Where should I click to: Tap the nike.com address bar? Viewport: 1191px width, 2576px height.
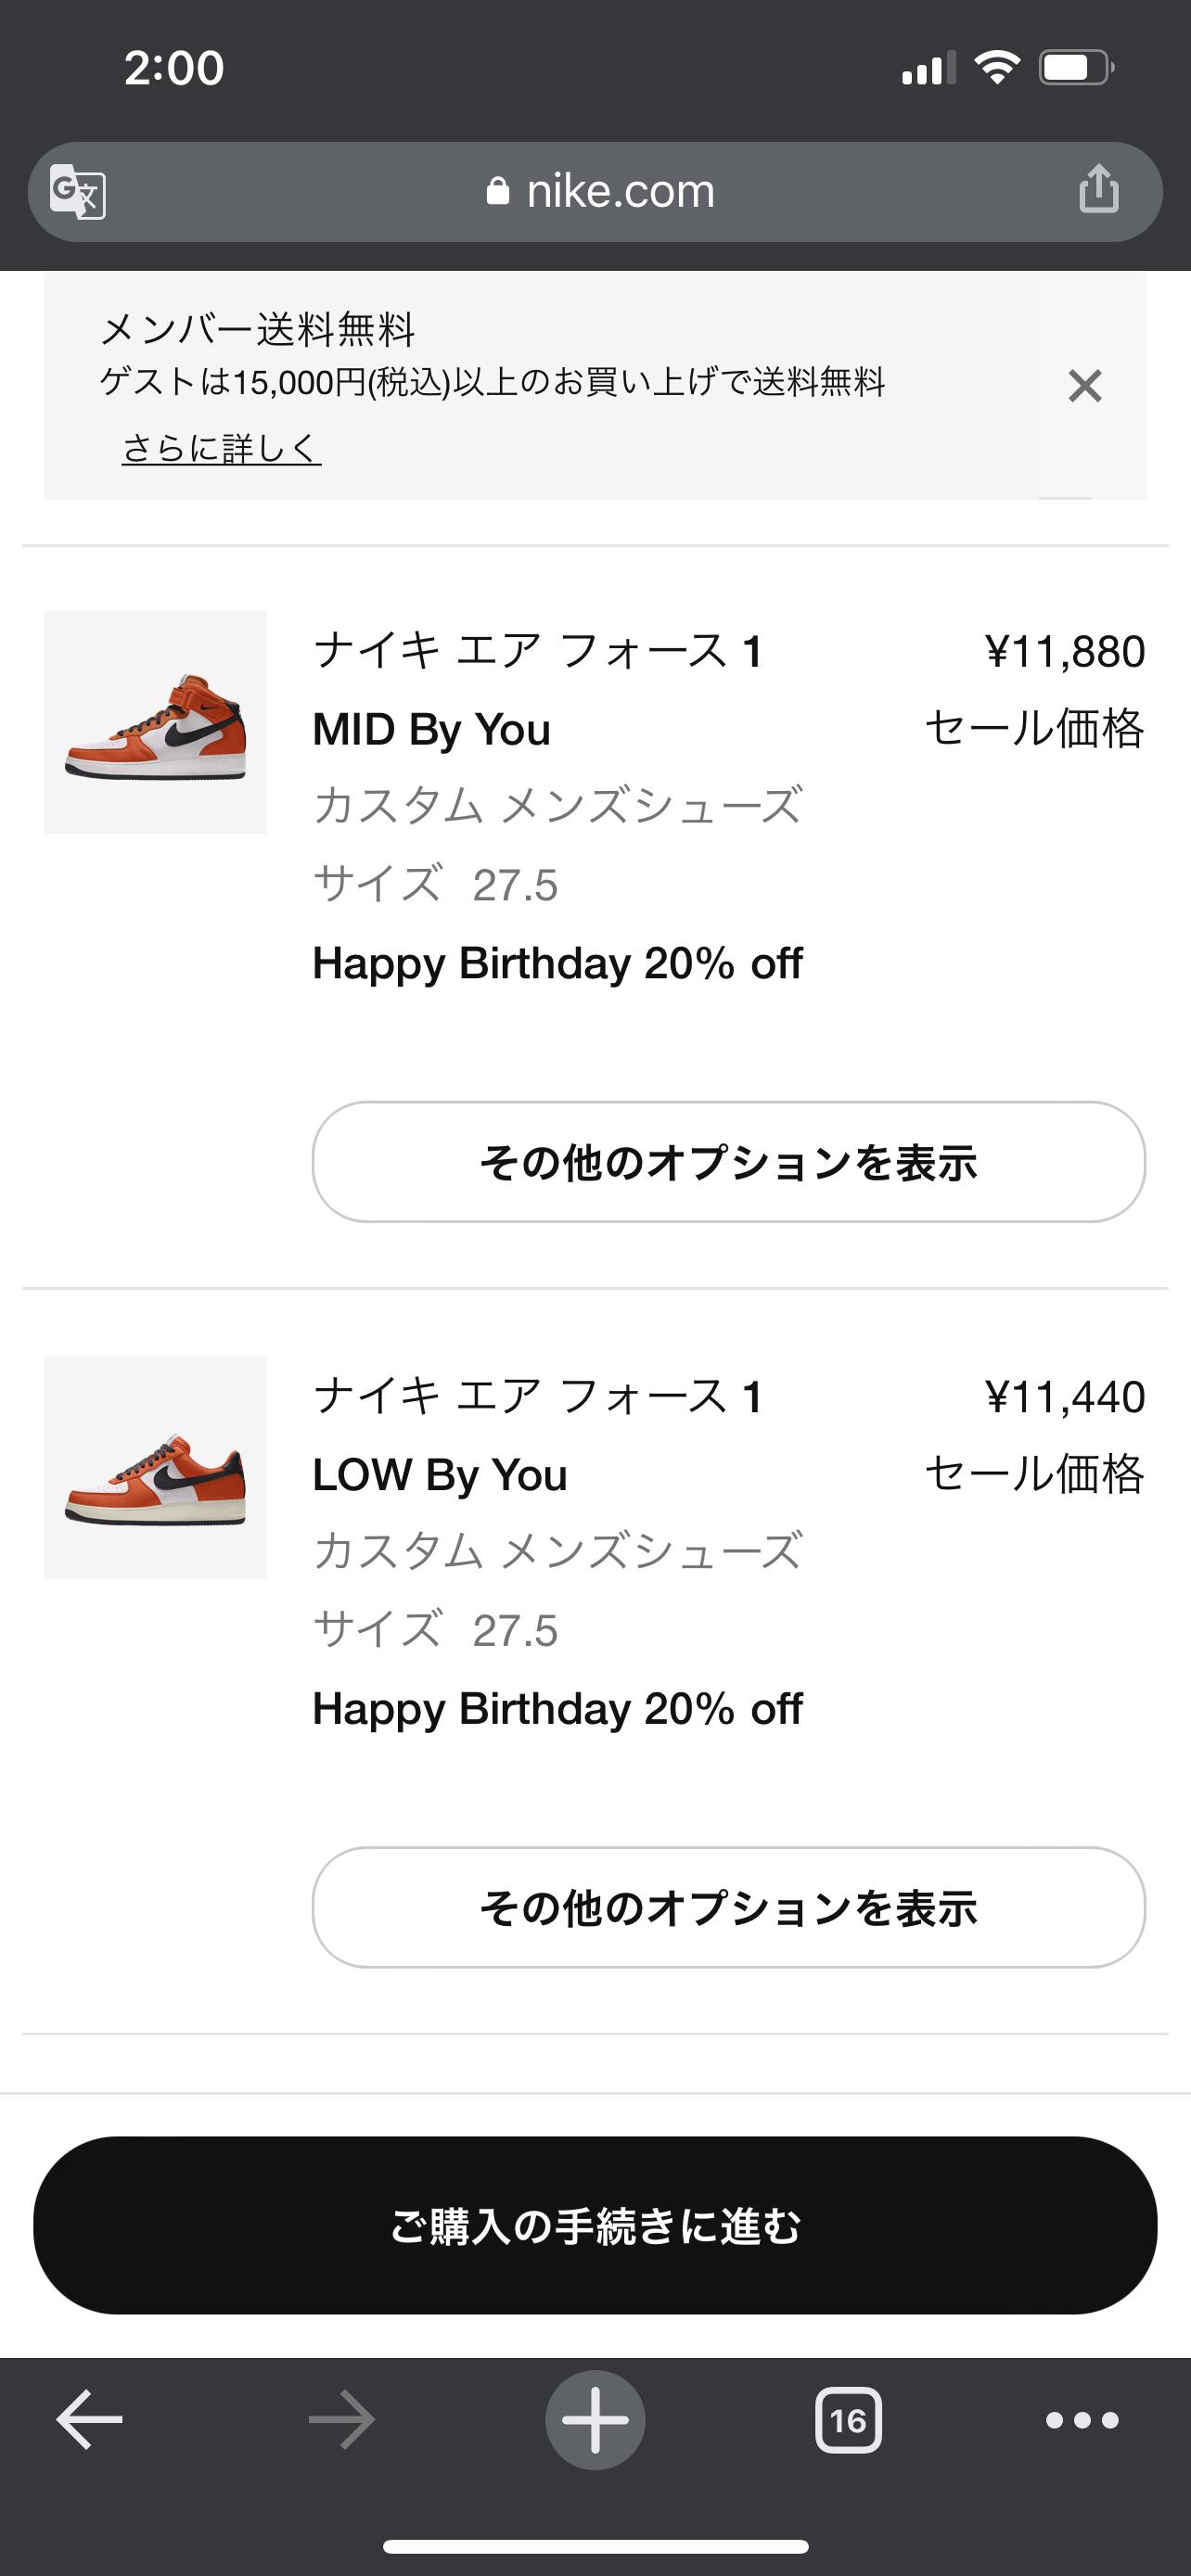(x=620, y=191)
